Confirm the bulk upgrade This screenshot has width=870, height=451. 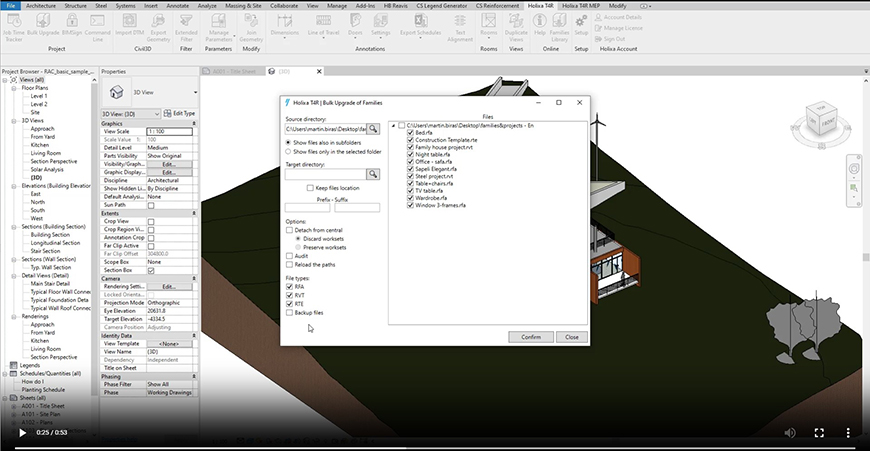pyautogui.click(x=531, y=337)
